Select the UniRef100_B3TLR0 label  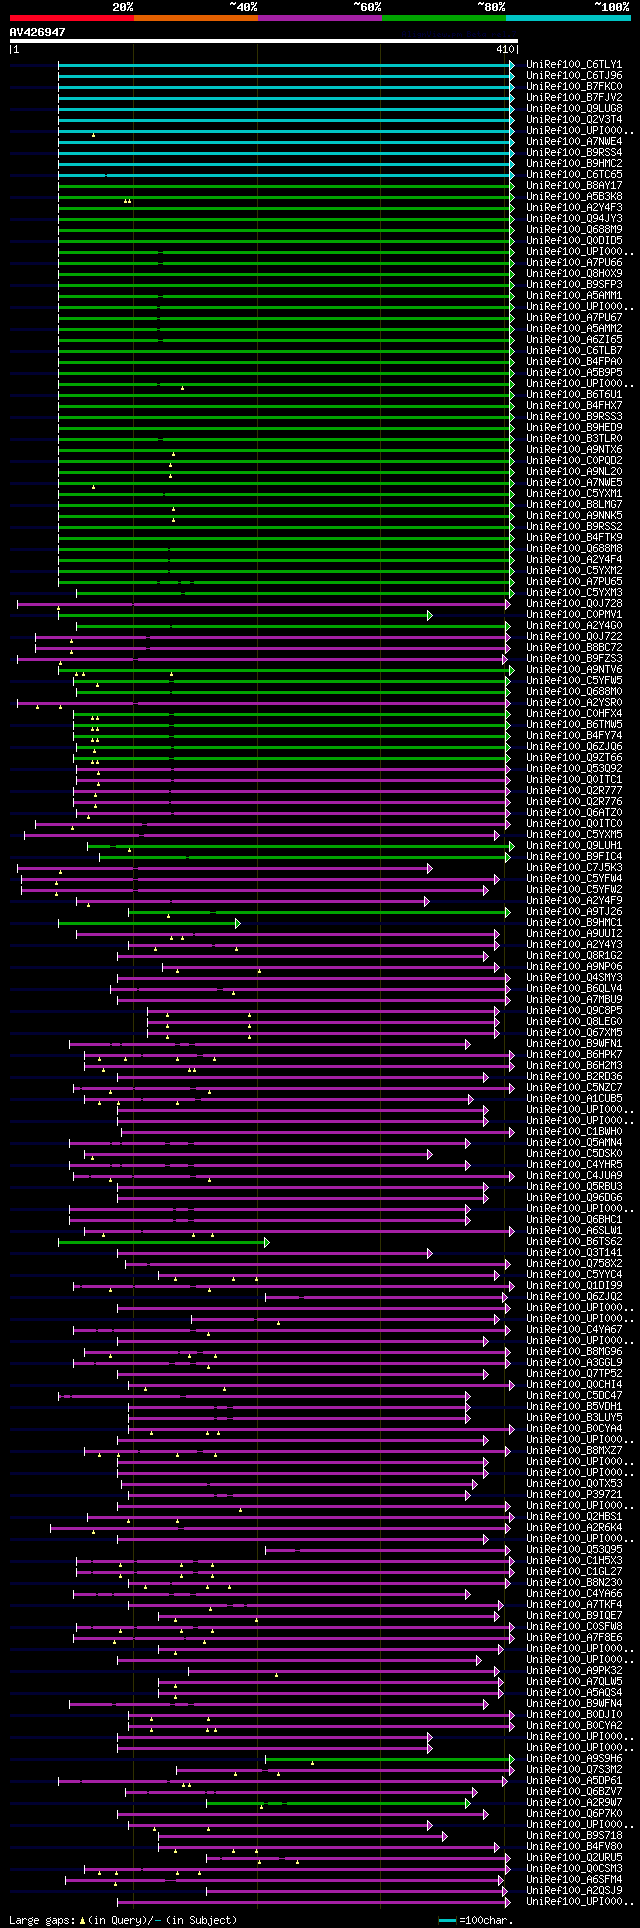[x=574, y=438]
